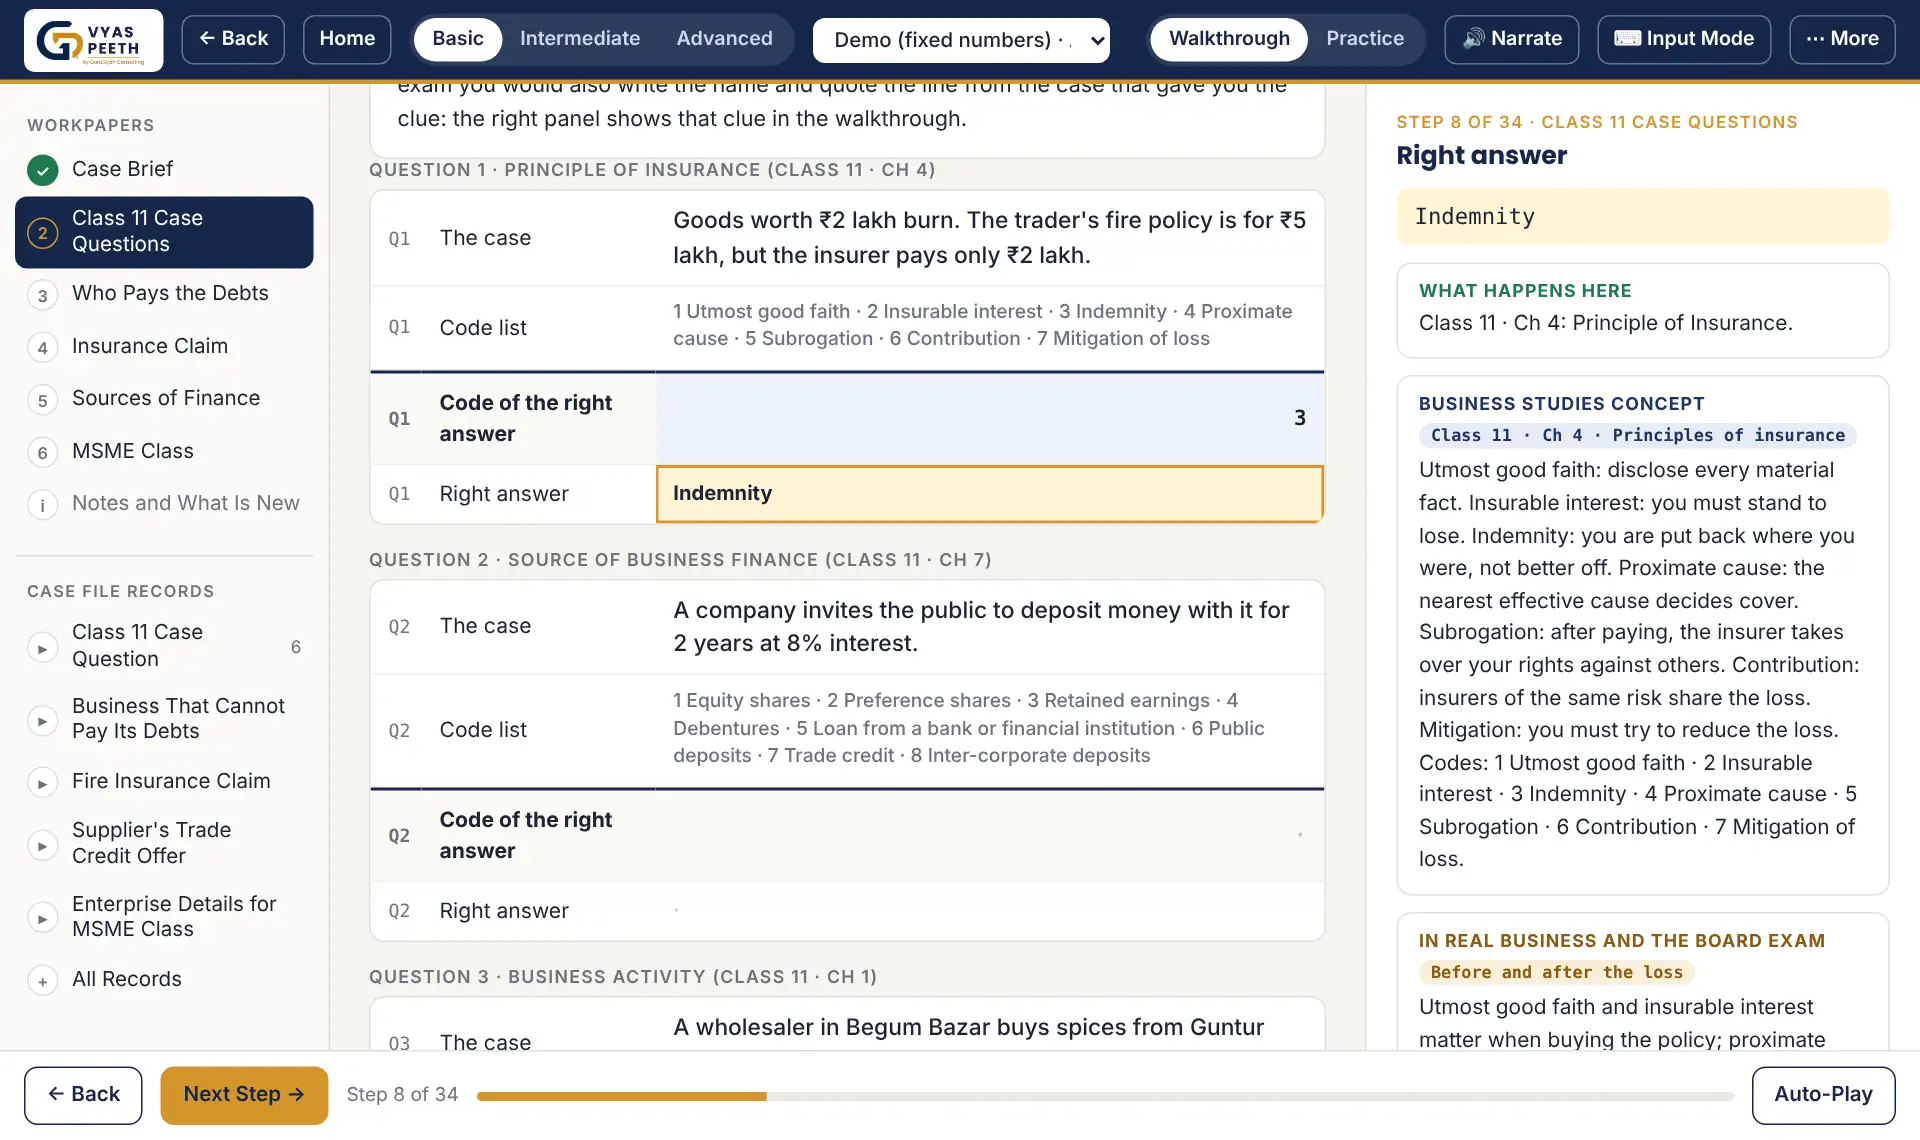1920x1140 pixels.
Task: Switch to Practice mode
Action: point(1365,39)
